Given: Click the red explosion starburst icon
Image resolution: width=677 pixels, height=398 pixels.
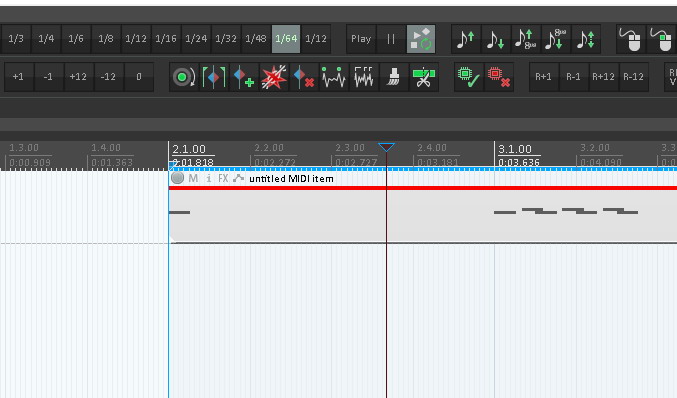Looking at the screenshot, I should [274, 77].
